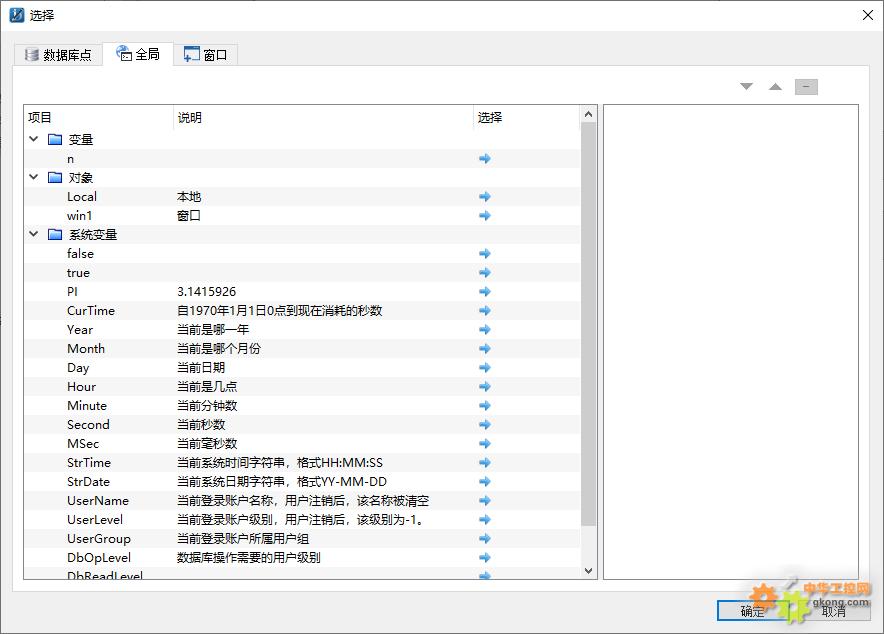The image size is (884, 634).
Task: Click the select arrow for StrDate
Action: (x=485, y=482)
